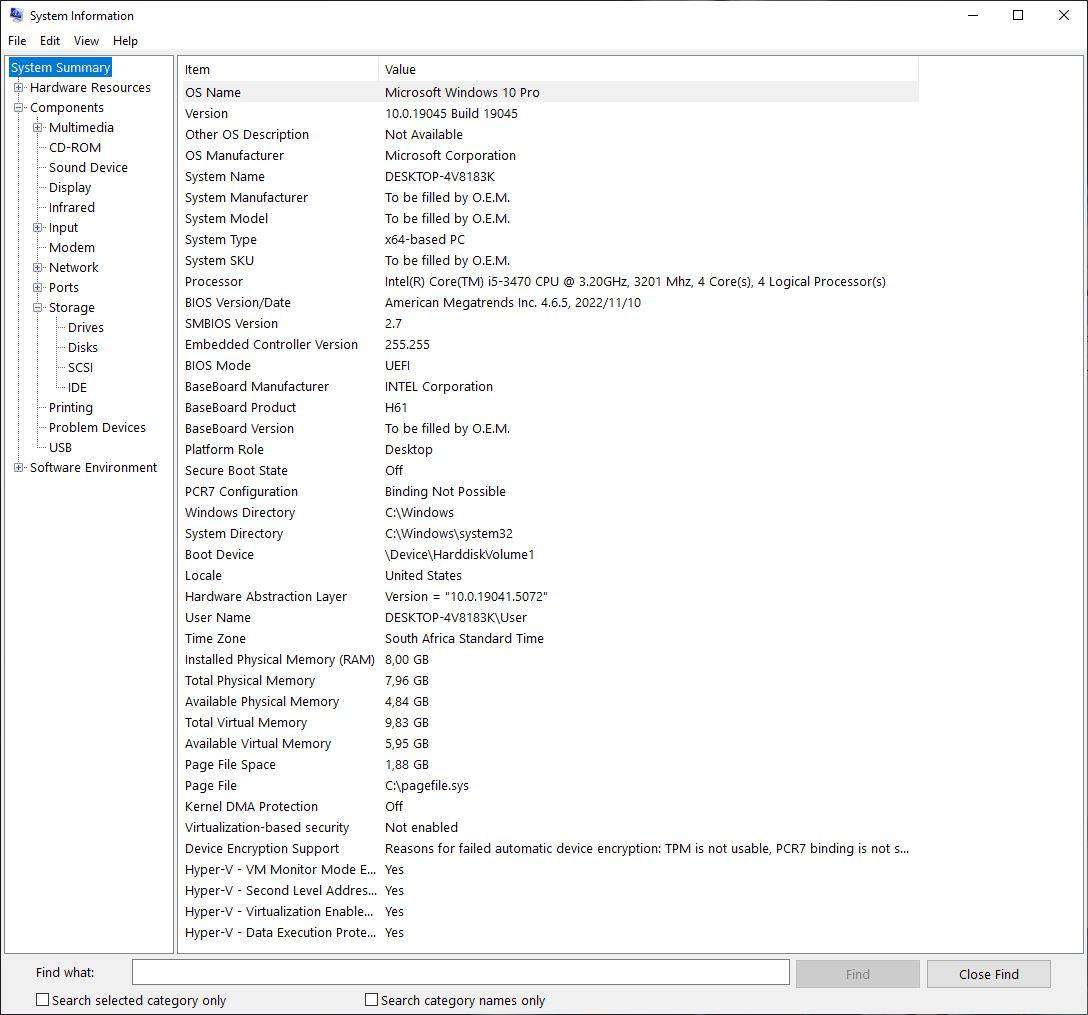This screenshot has height=1015, width=1088.
Task: Open the Help menu
Action: pyautogui.click(x=125, y=41)
